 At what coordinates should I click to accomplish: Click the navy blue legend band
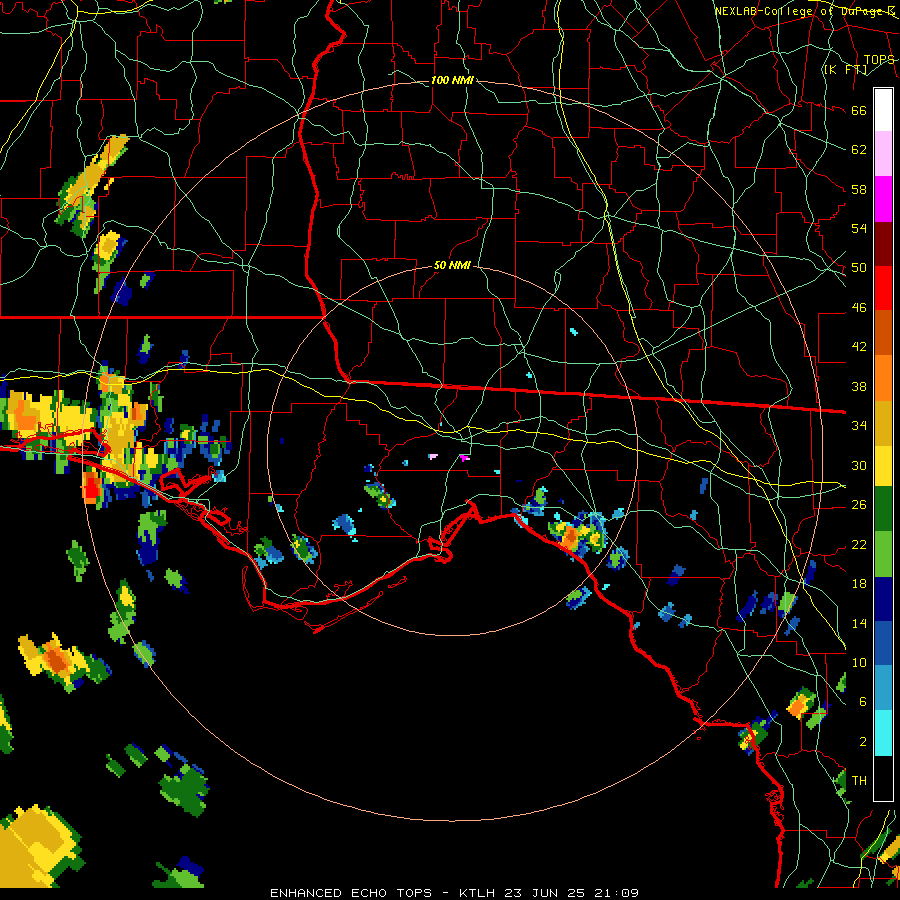(x=883, y=599)
